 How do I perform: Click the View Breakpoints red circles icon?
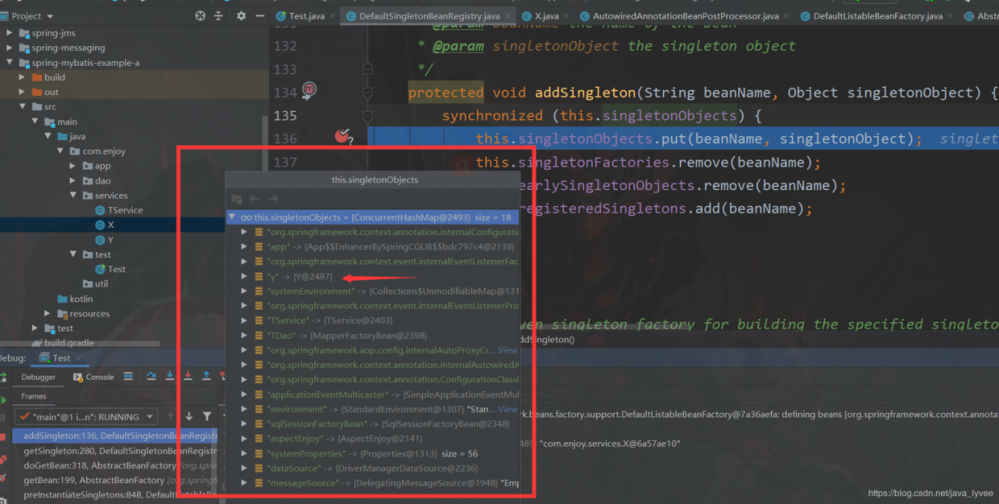3,459
